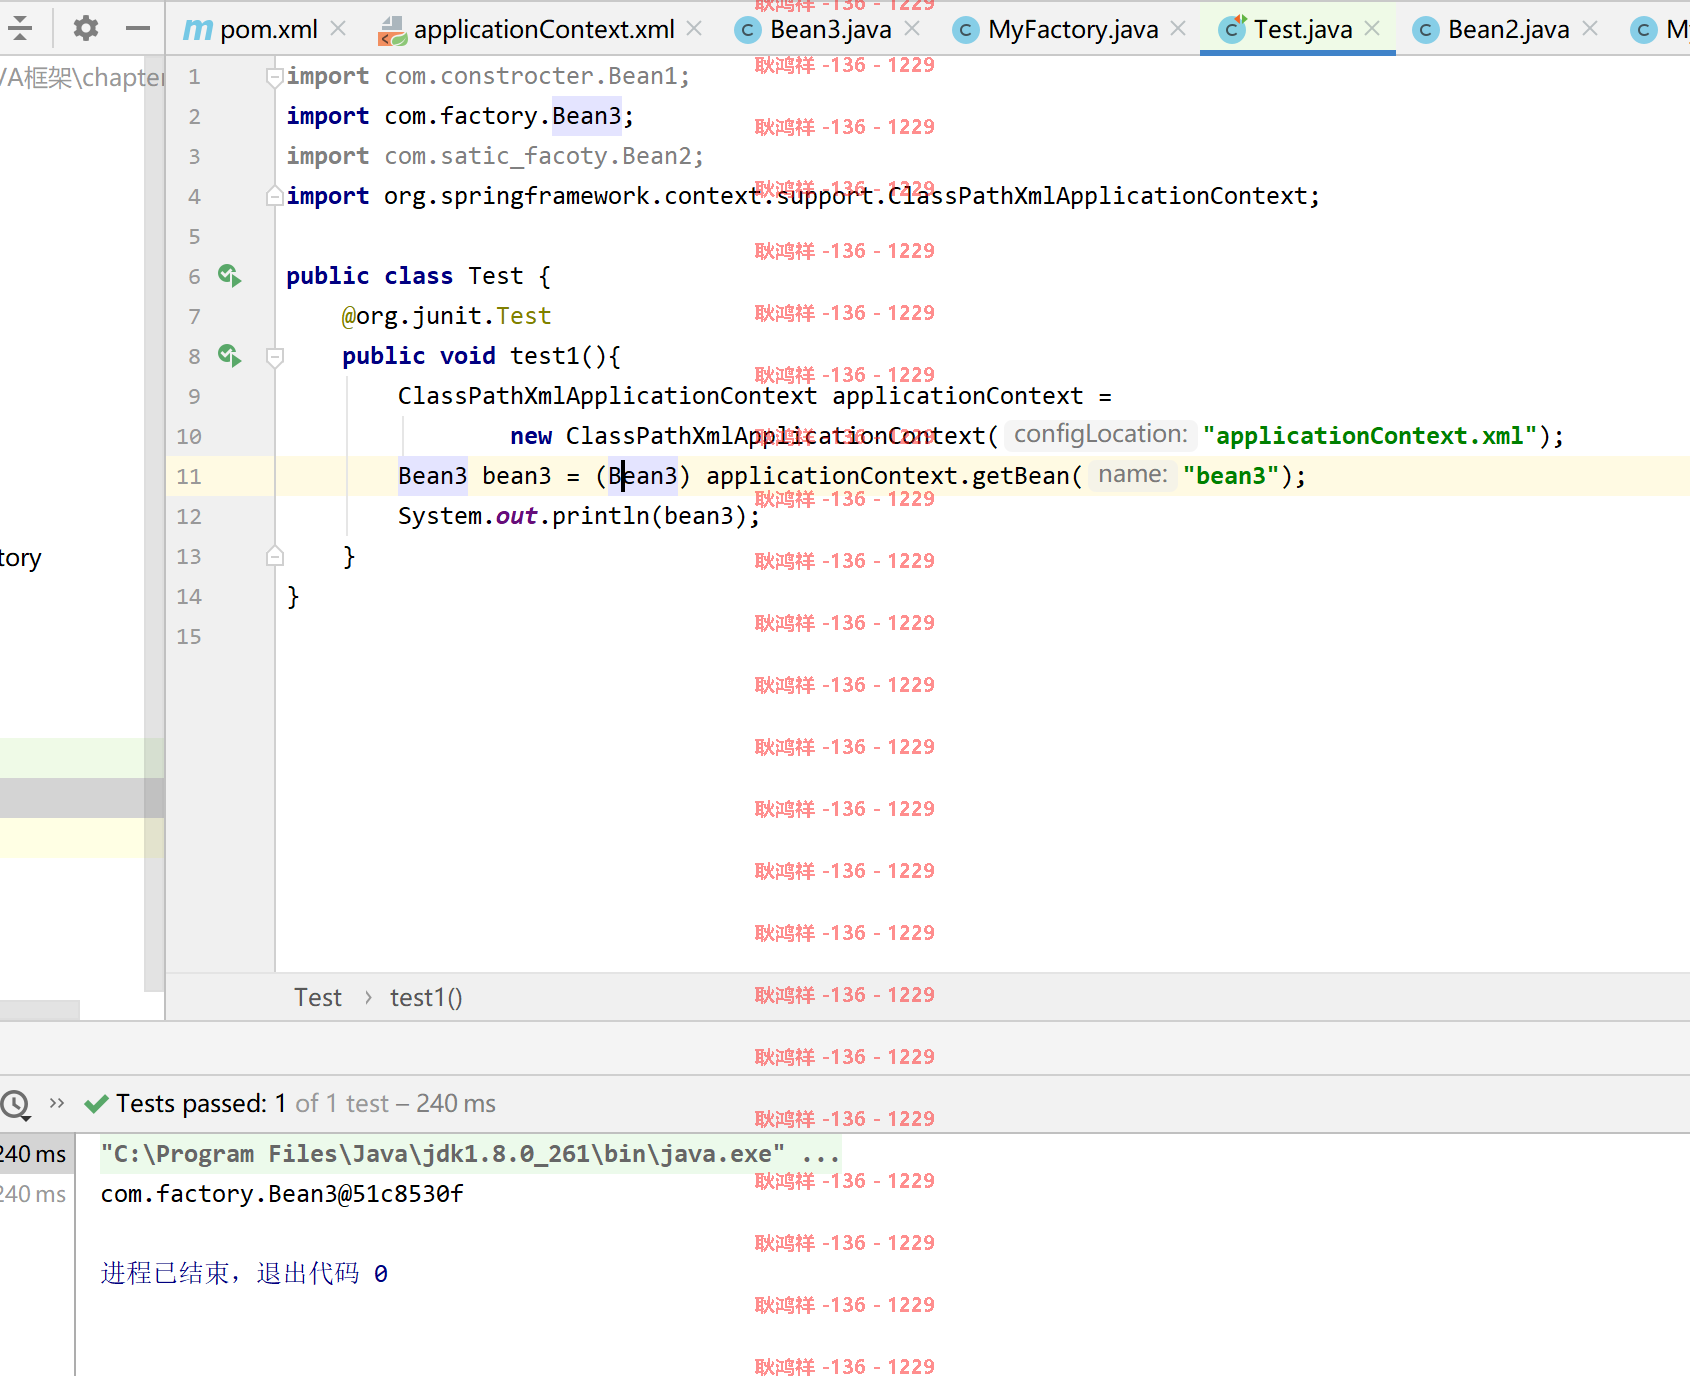Click the test1() breadcrumb

[426, 997]
